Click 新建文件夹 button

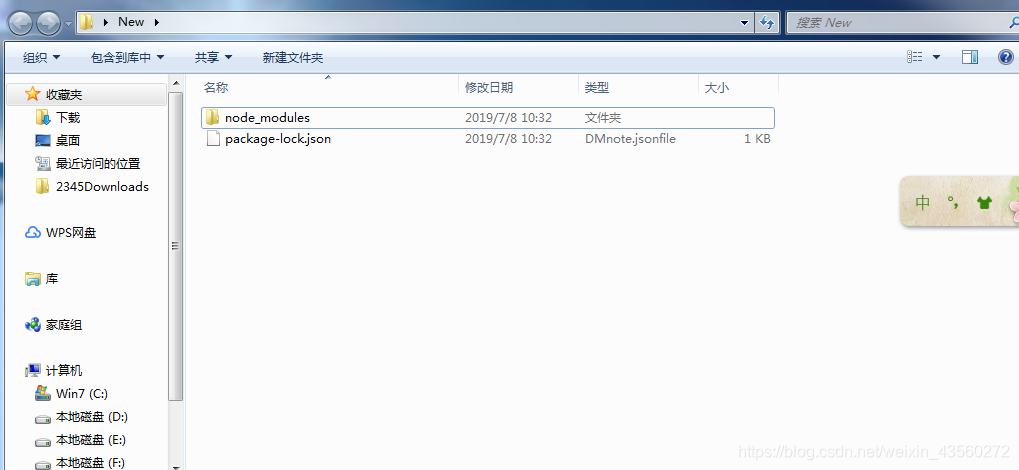coord(292,57)
